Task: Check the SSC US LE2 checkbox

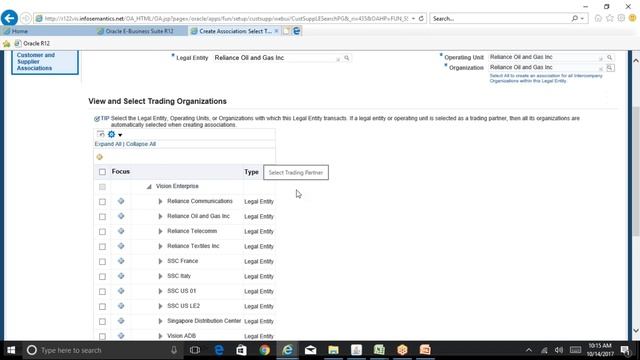Action: [x=102, y=307]
